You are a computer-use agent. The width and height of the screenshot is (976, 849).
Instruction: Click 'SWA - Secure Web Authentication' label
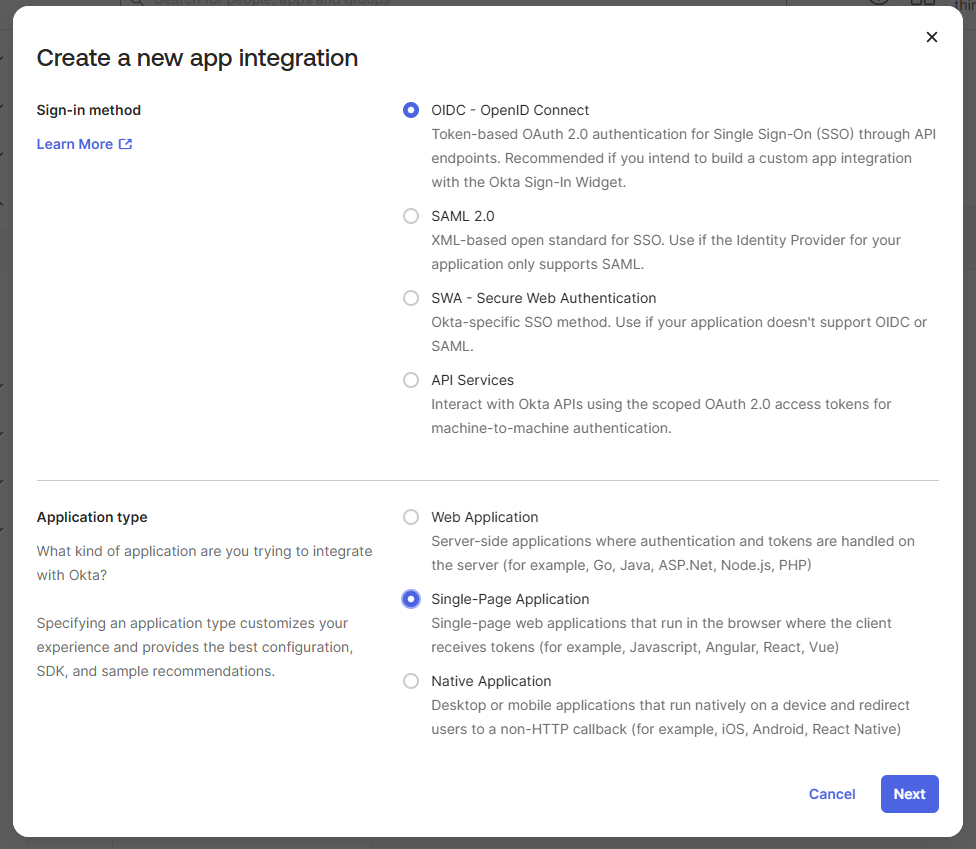pos(543,298)
